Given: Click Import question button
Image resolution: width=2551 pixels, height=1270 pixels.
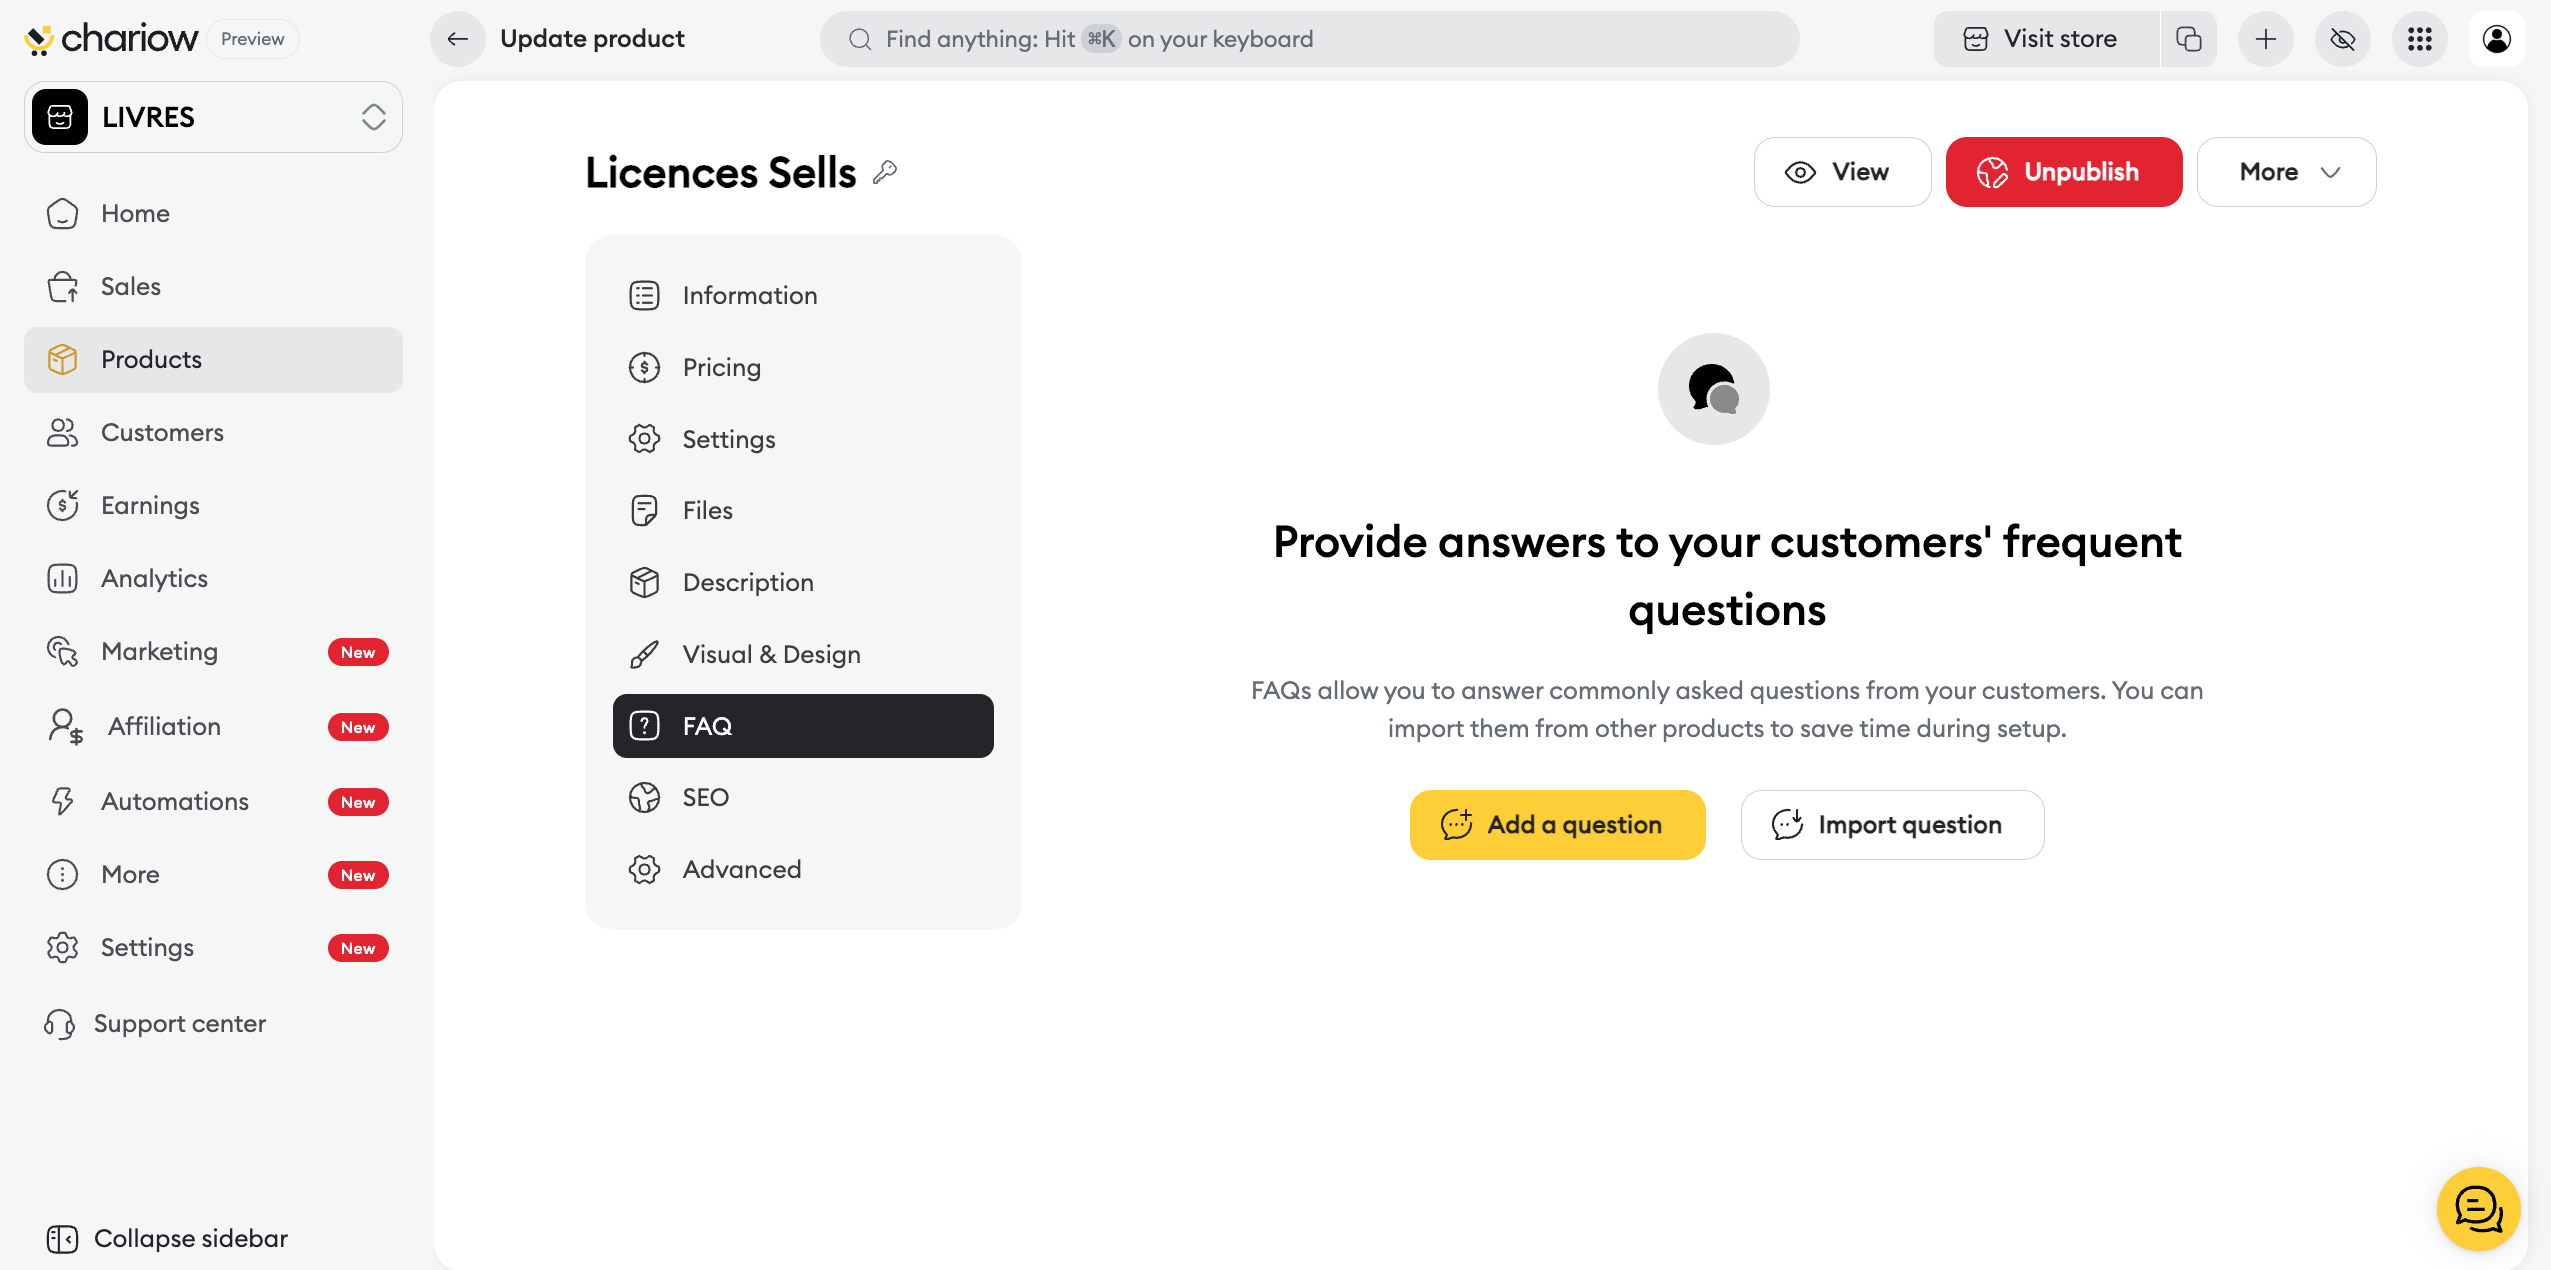Looking at the screenshot, I should click(x=1892, y=825).
